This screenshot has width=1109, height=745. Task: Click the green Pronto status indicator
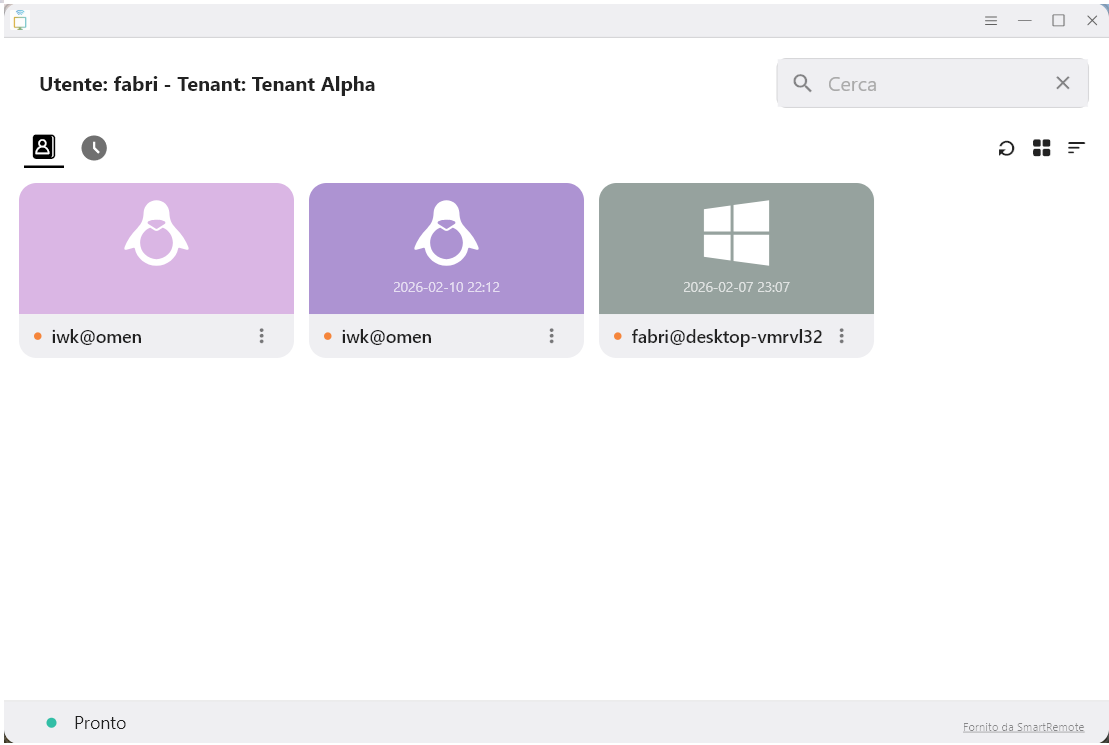(x=49, y=722)
